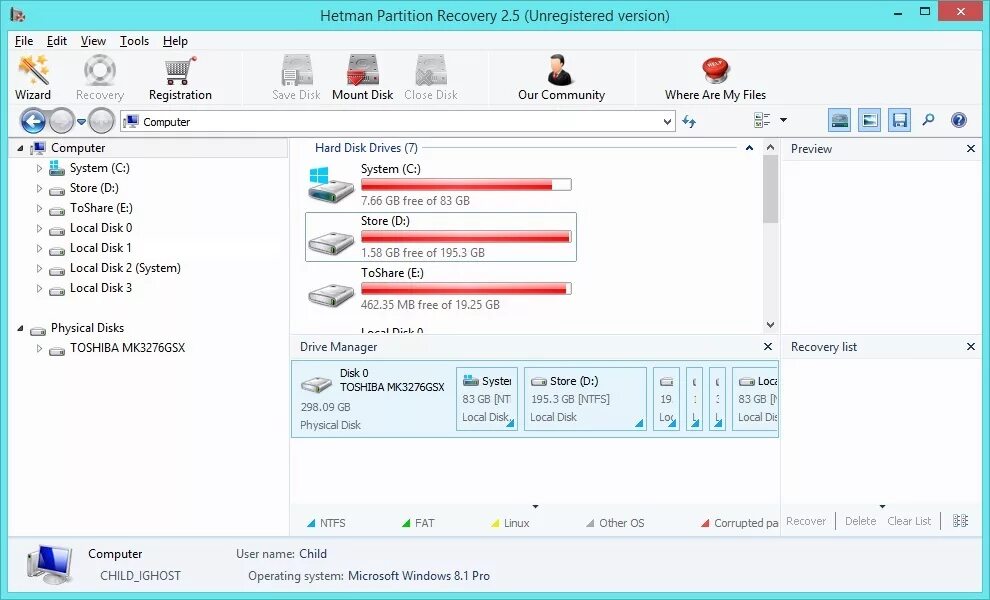Click drive list scroll down arrow

[x=770, y=325]
